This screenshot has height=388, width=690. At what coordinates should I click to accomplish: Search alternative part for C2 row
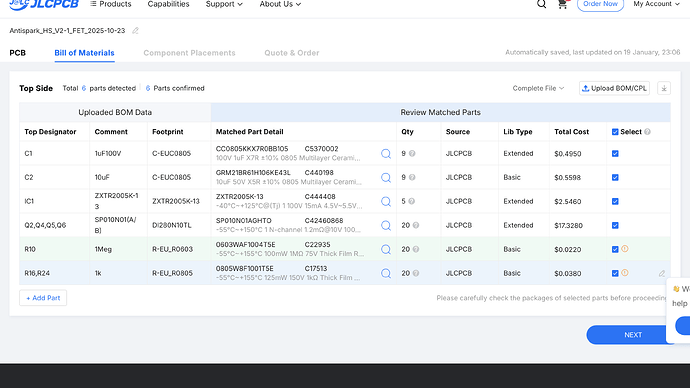point(386,177)
